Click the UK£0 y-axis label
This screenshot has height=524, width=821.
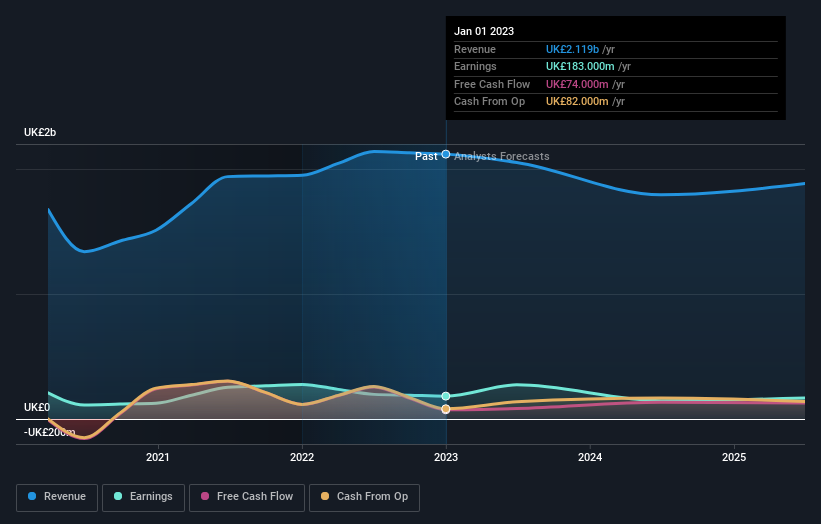(x=37, y=407)
